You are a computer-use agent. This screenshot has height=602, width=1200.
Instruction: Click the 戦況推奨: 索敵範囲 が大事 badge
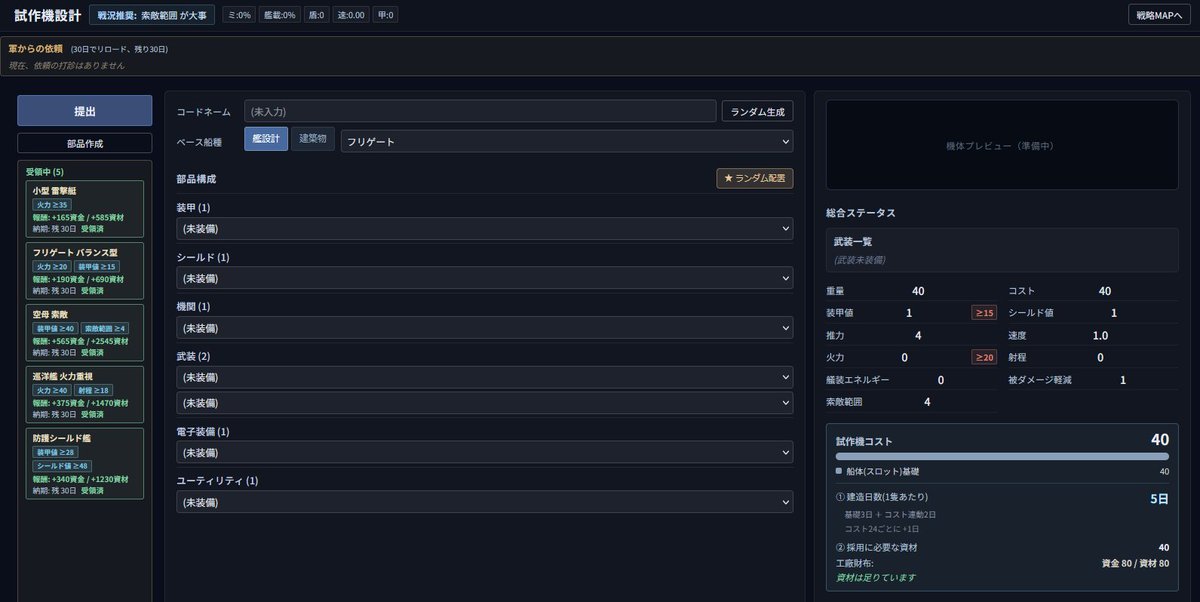click(152, 15)
